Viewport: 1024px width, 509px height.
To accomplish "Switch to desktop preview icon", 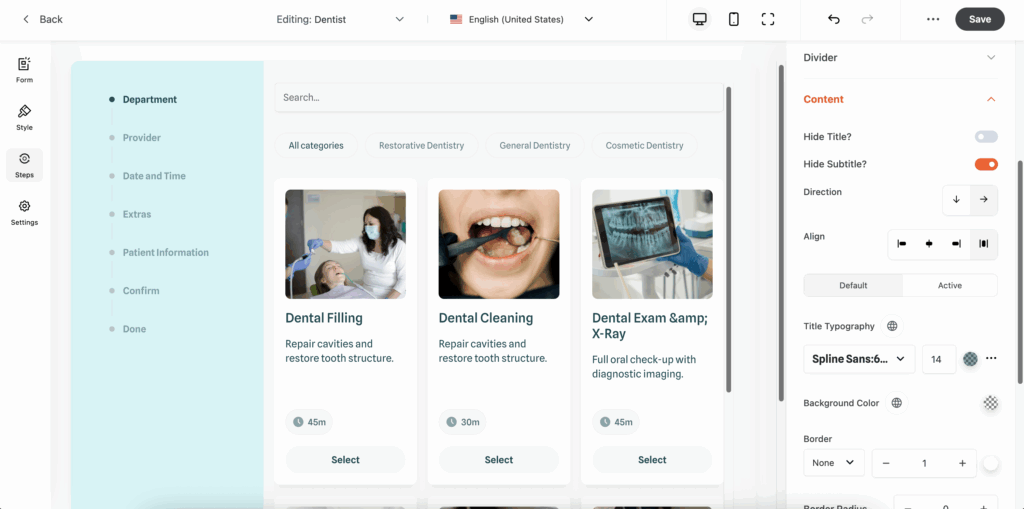I will click(700, 19).
